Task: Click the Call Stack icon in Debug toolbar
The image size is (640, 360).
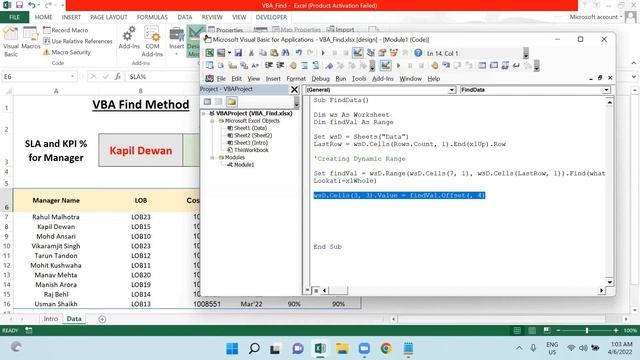Action: click(x=528, y=65)
